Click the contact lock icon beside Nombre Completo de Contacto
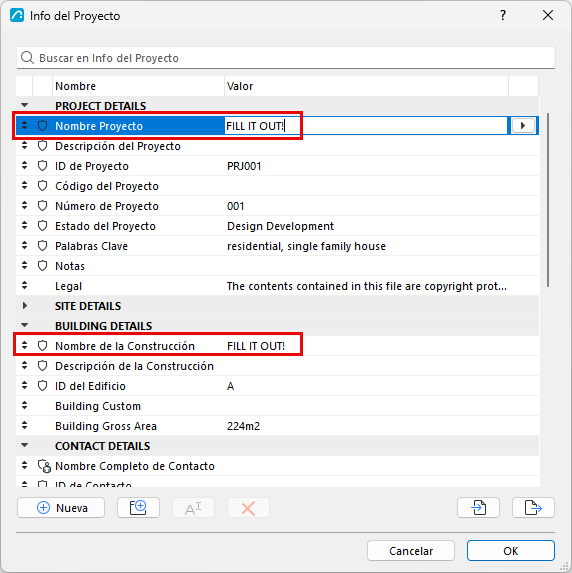This screenshot has width=572, height=573. [x=44, y=466]
